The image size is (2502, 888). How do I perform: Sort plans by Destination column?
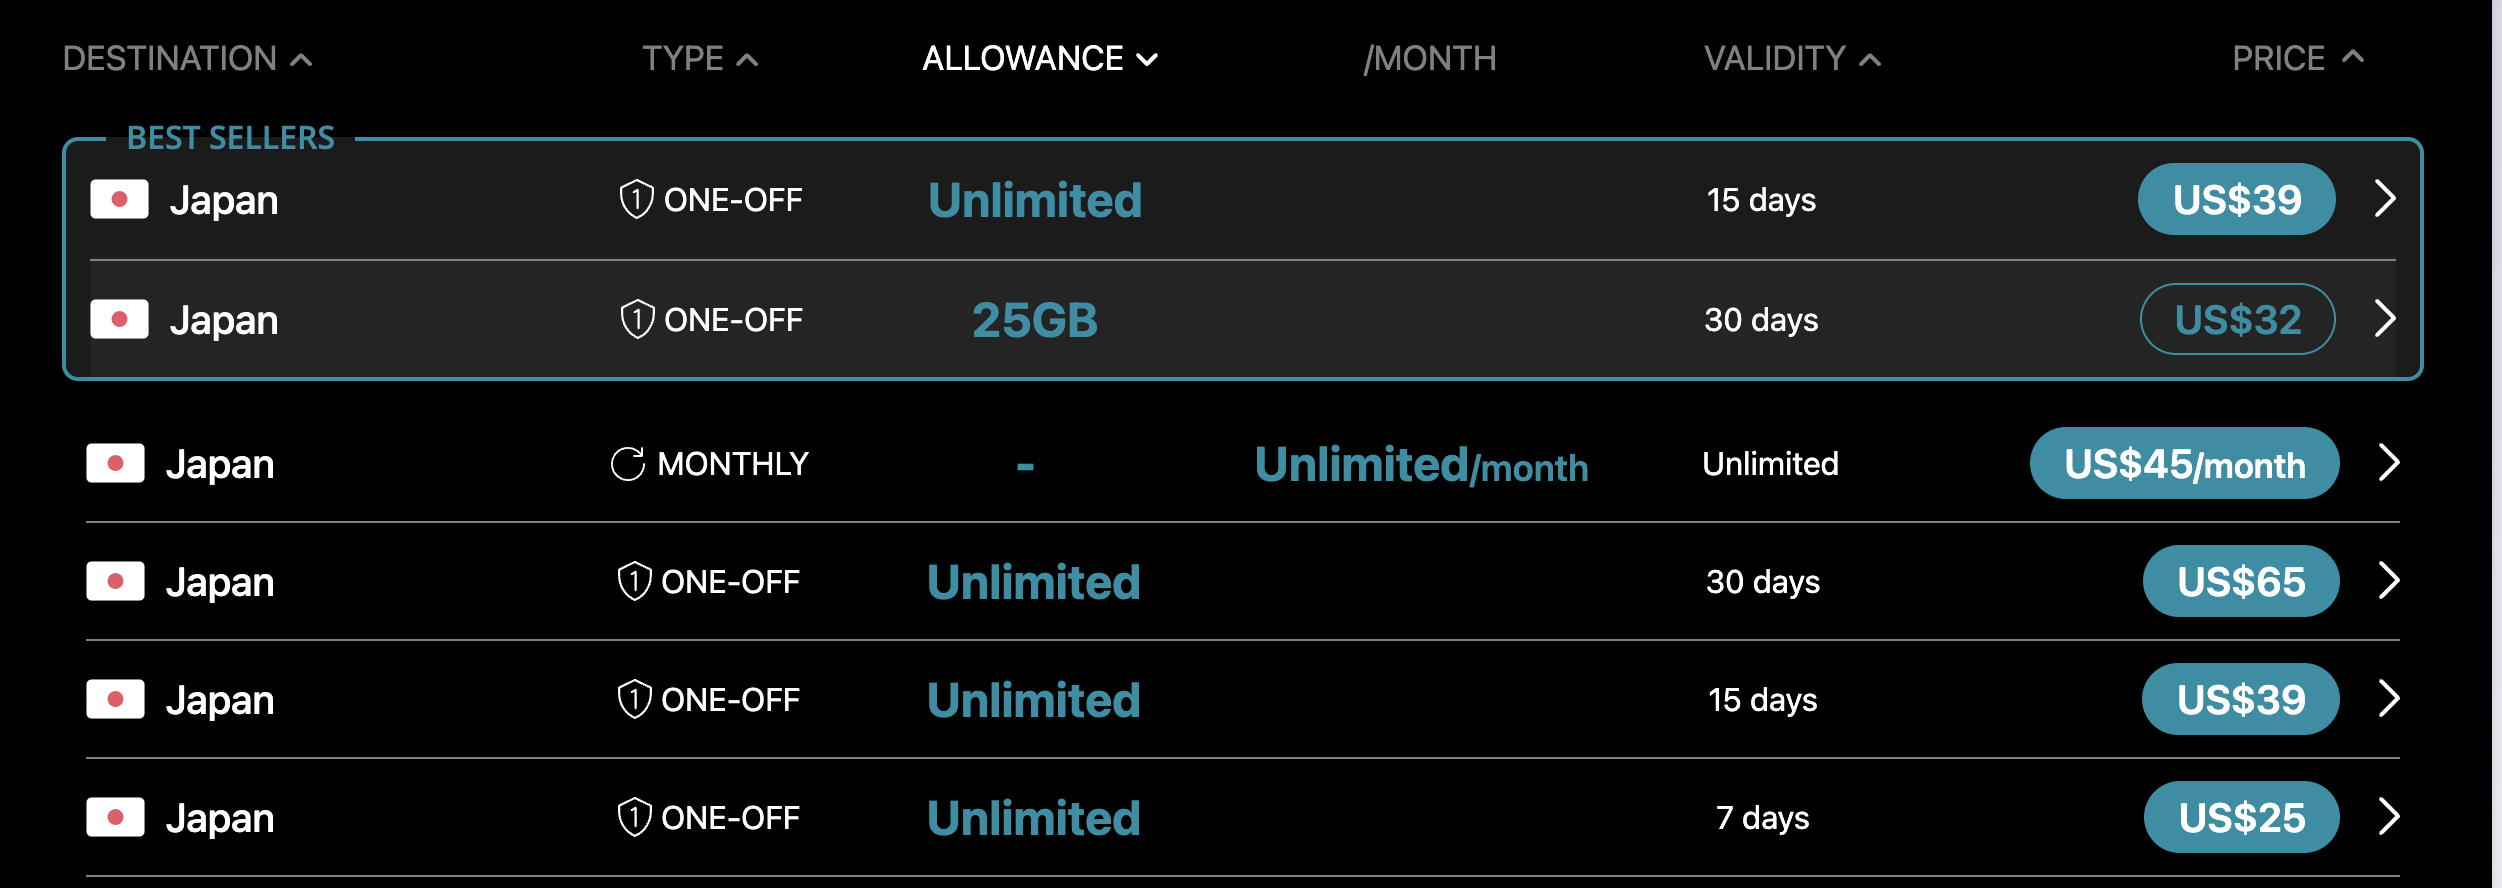tap(187, 59)
